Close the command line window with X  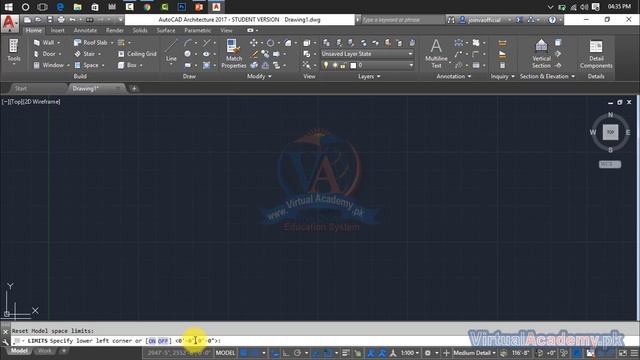tap(5, 331)
